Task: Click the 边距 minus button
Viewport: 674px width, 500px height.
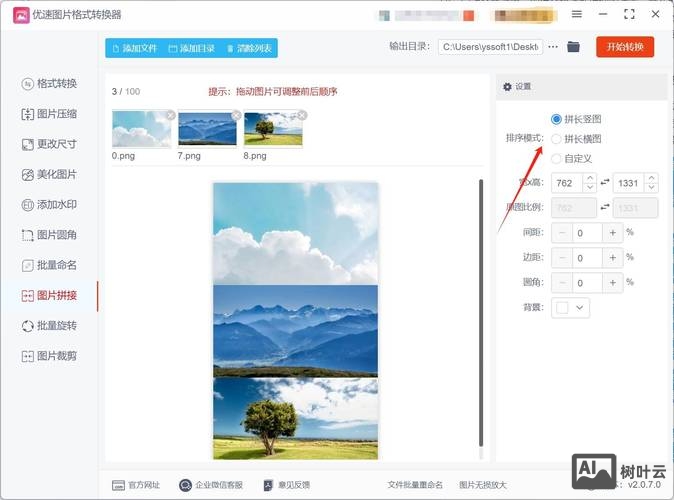Action: 562,258
